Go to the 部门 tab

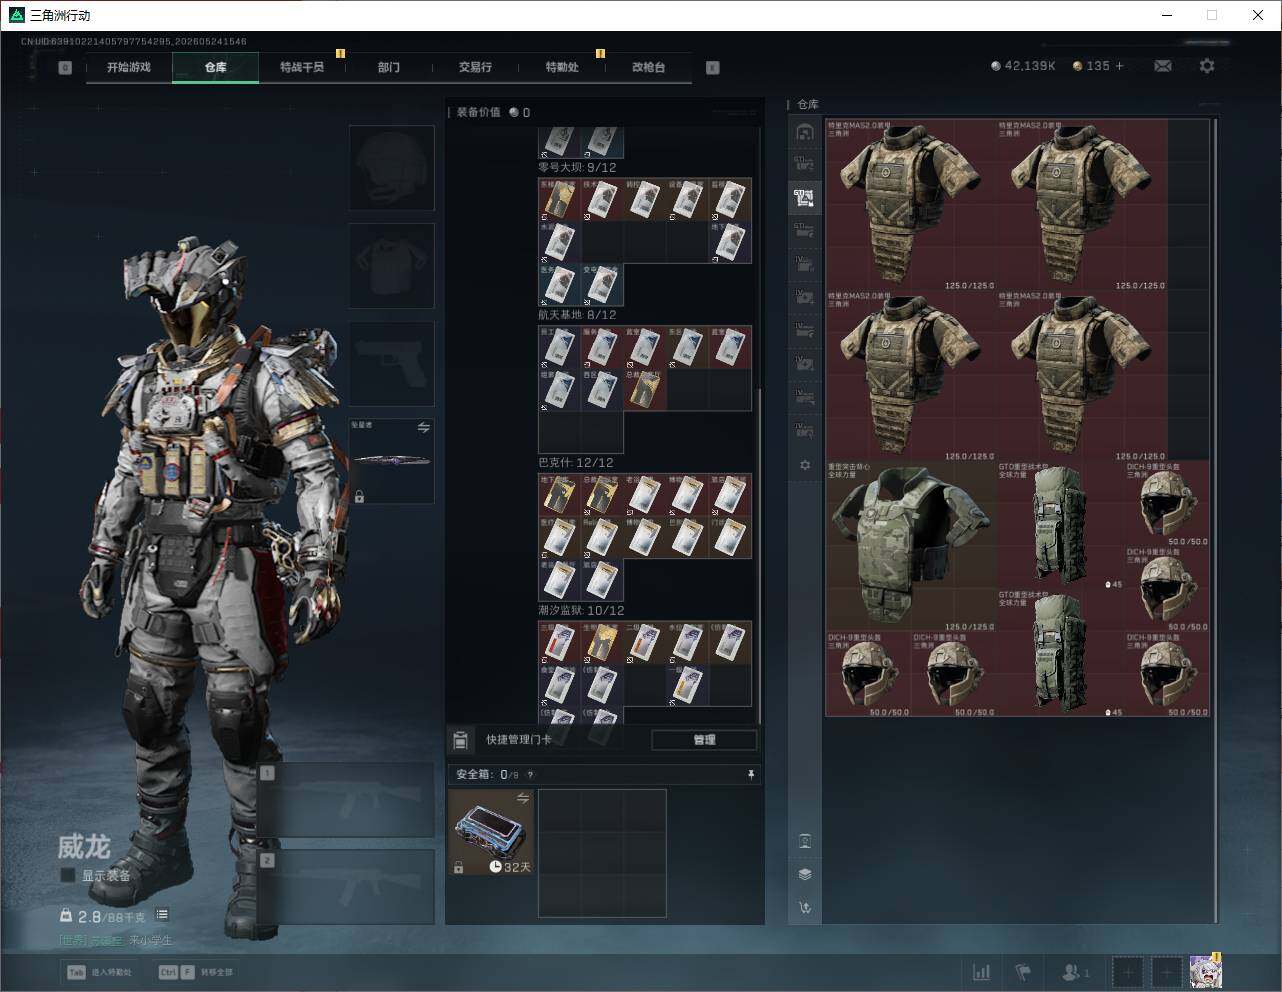(x=389, y=68)
